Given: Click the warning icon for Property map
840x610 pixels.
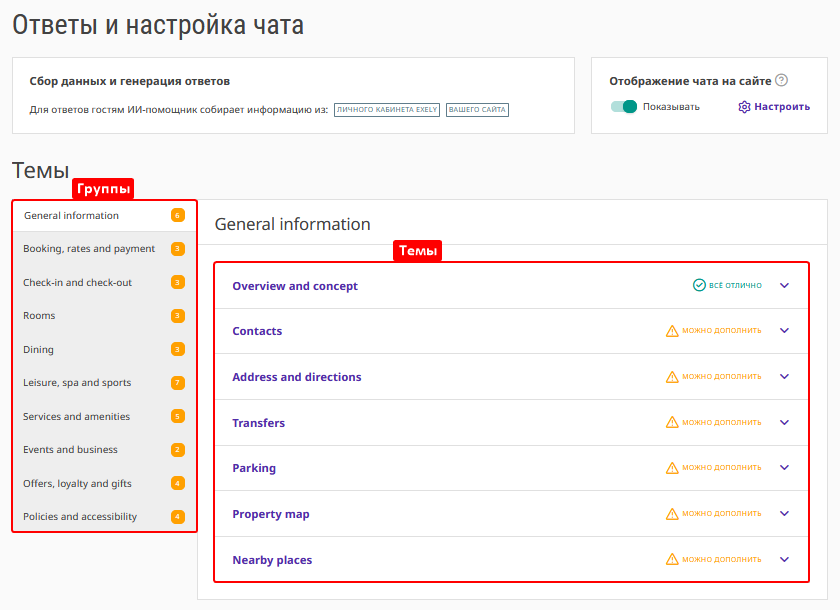Looking at the screenshot, I should click(672, 514).
